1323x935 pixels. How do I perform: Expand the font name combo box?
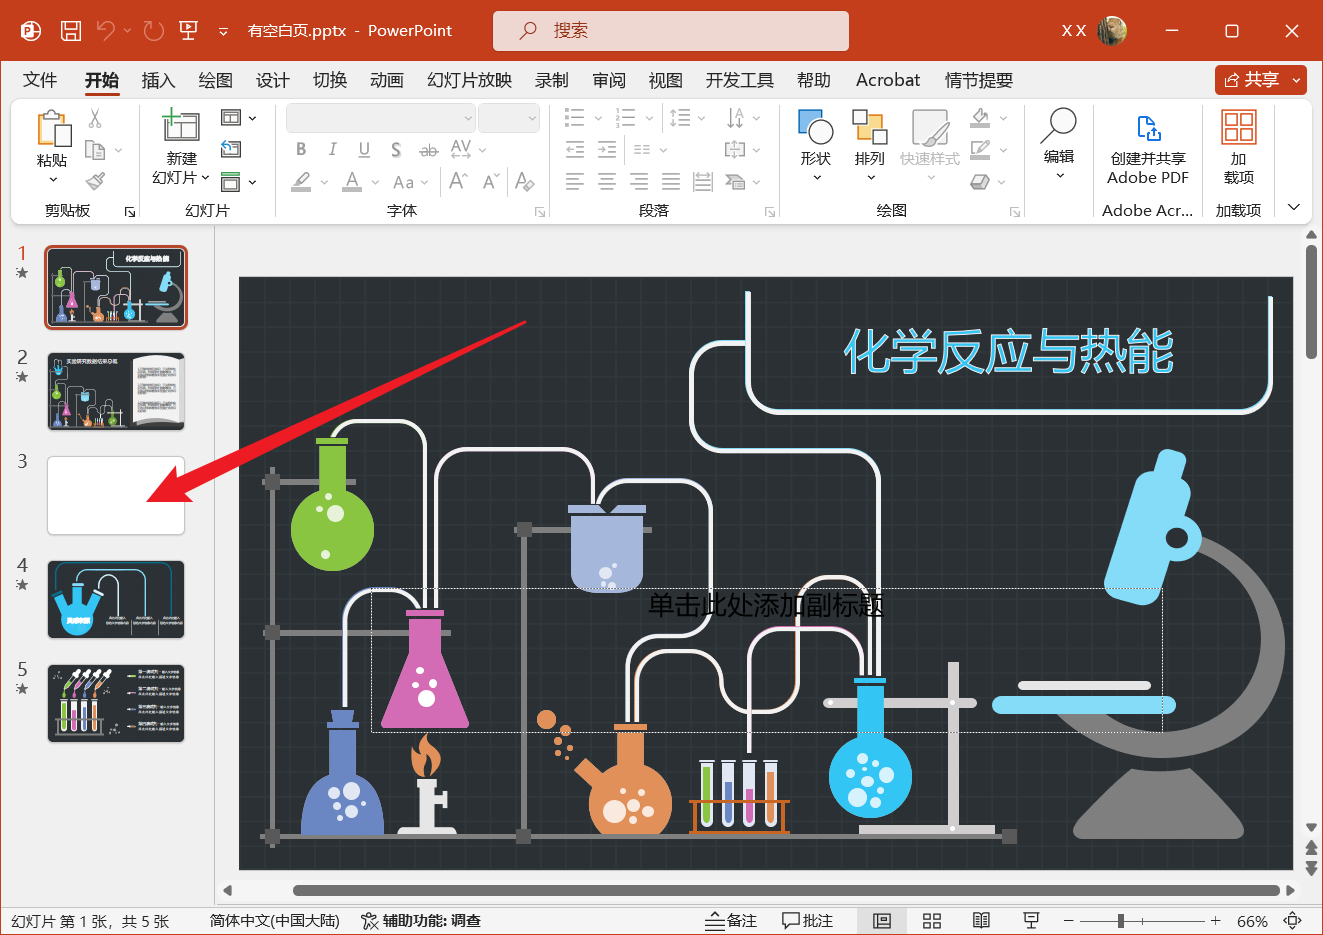coord(468,119)
